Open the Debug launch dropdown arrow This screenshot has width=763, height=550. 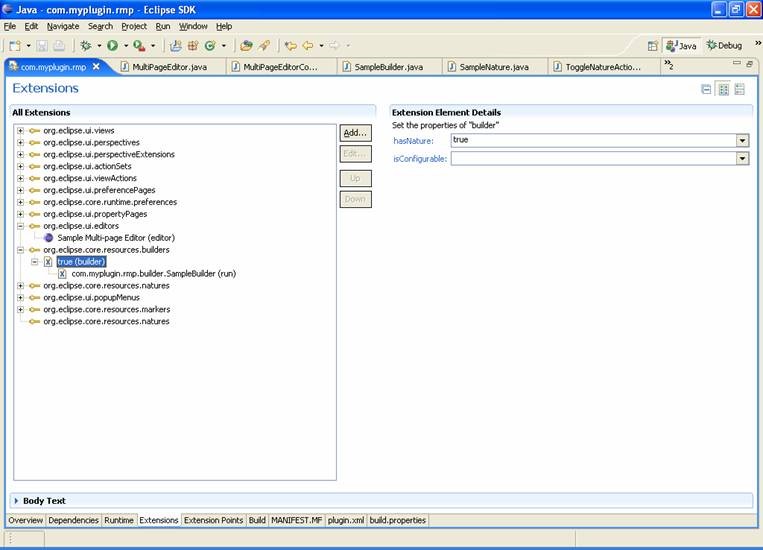pos(99,46)
